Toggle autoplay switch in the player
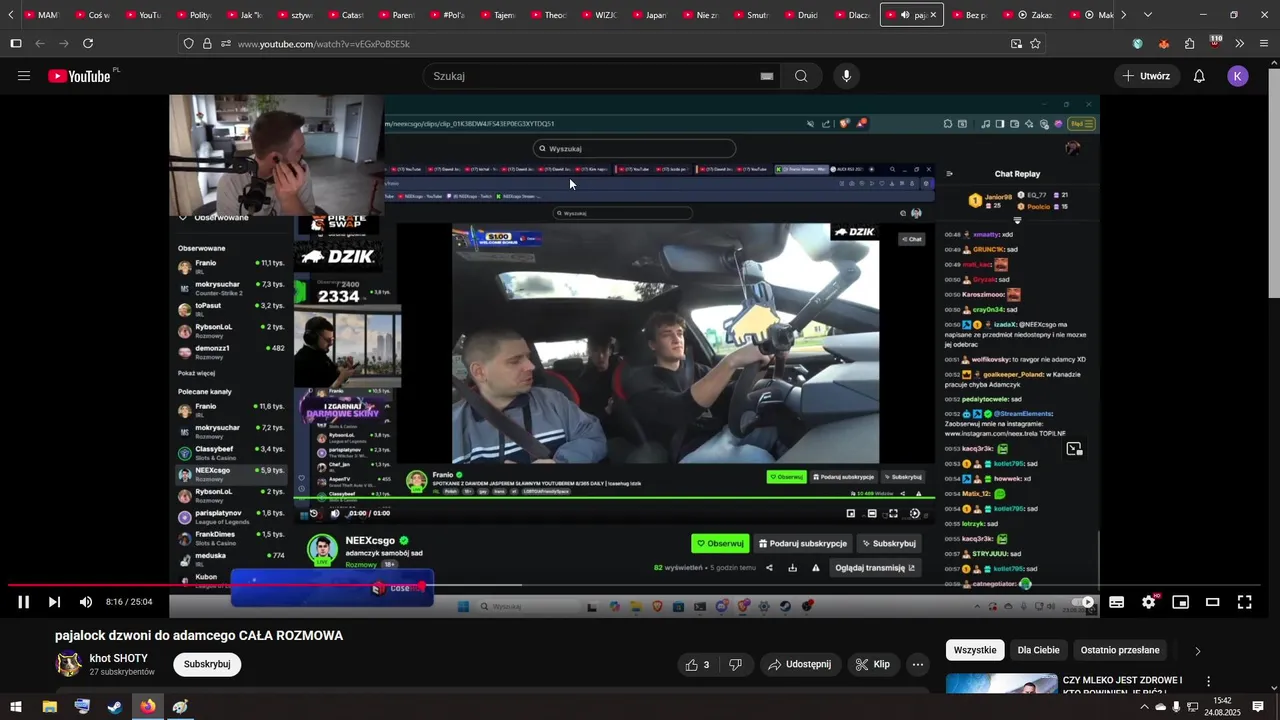Viewport: 1280px width, 720px height. [x=1084, y=602]
